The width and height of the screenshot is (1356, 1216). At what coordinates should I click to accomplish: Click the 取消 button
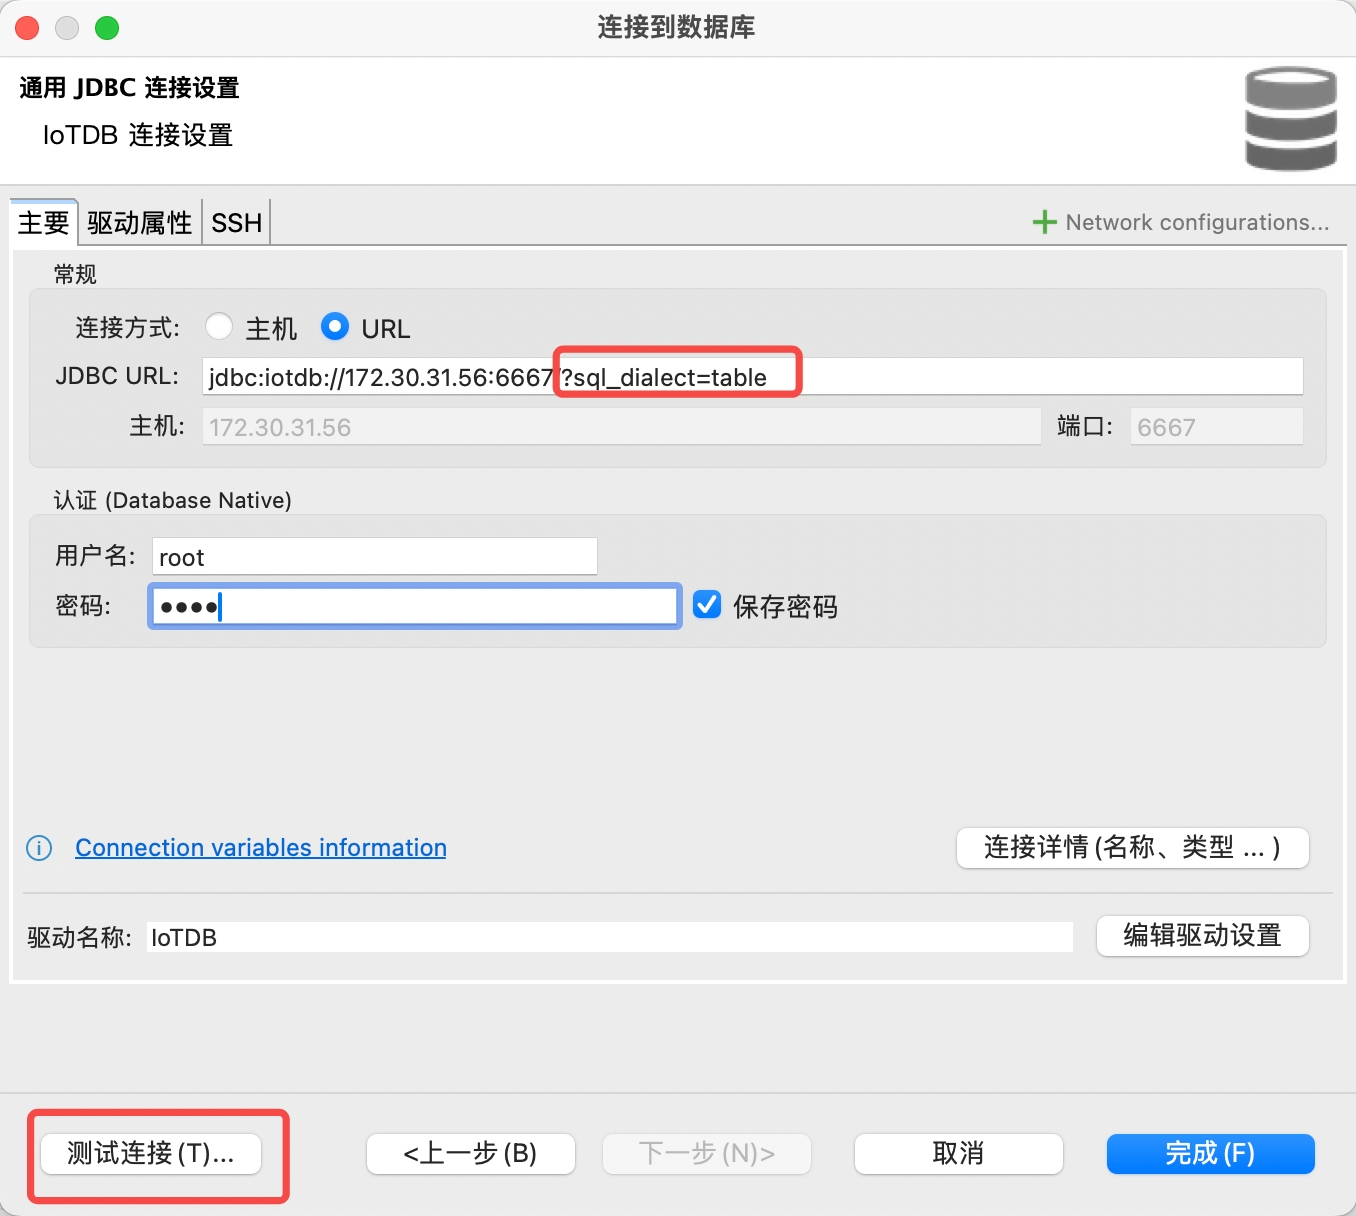click(958, 1153)
